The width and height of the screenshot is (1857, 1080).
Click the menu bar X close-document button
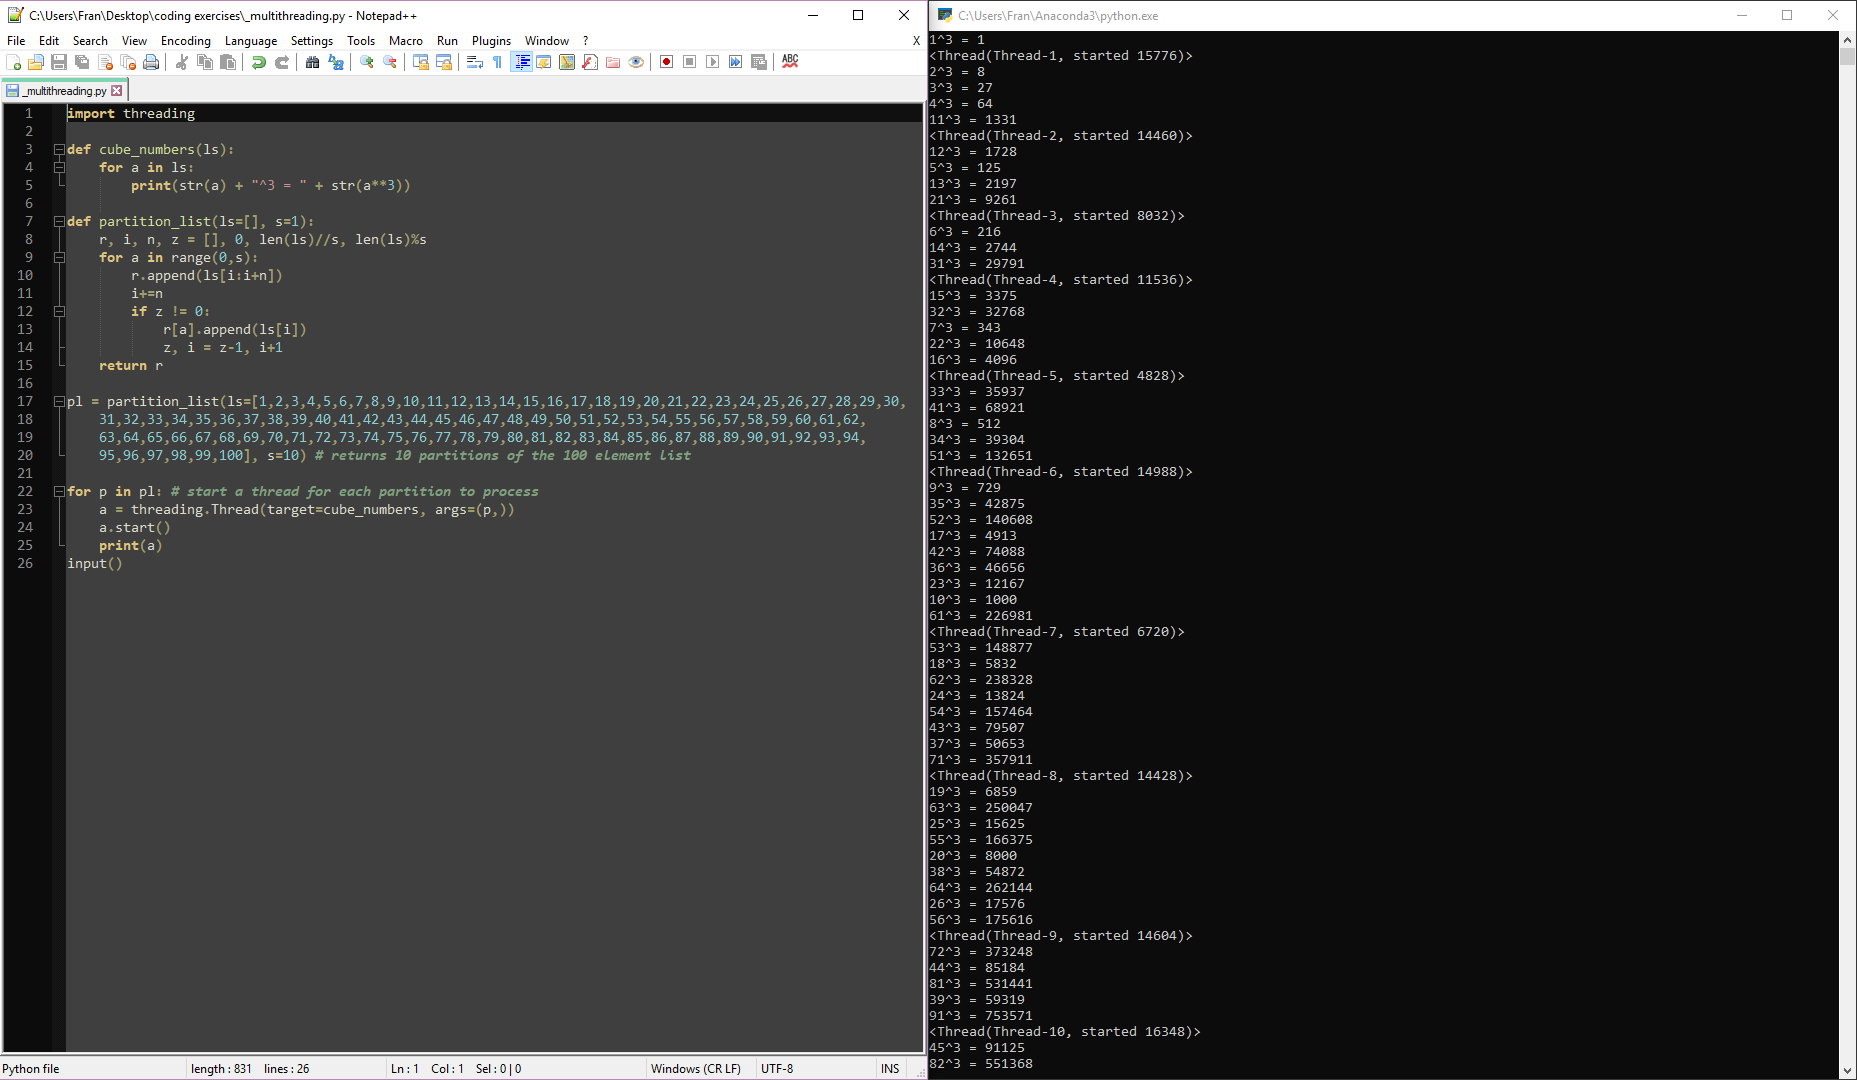click(916, 41)
